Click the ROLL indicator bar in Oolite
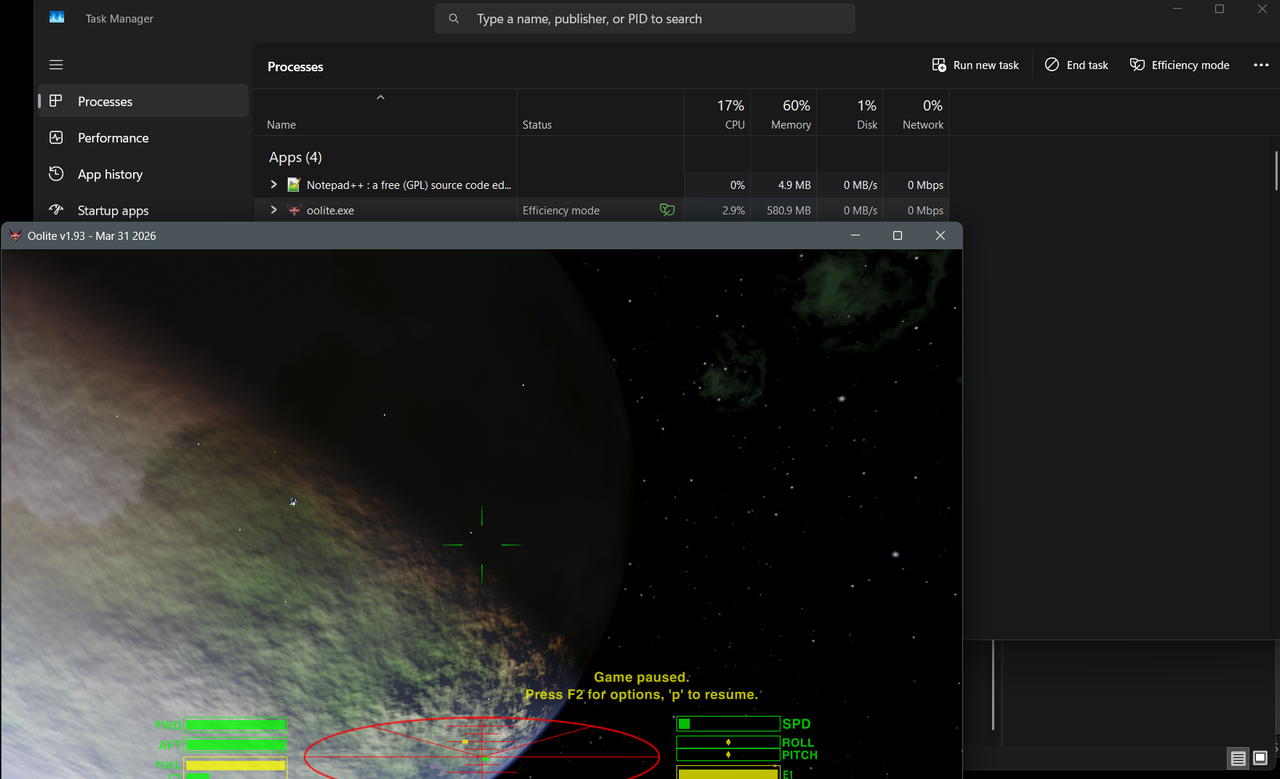The width and height of the screenshot is (1280, 779). coord(728,742)
